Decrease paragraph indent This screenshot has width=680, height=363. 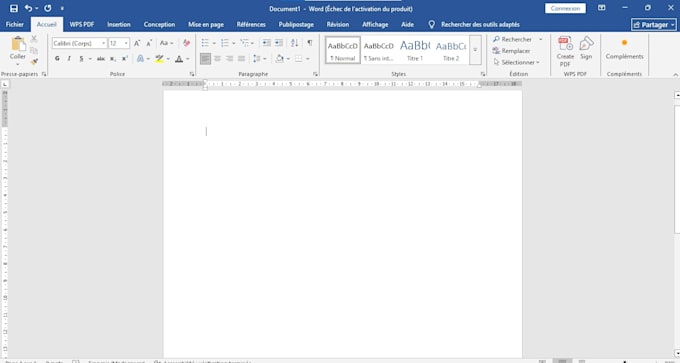(266, 43)
